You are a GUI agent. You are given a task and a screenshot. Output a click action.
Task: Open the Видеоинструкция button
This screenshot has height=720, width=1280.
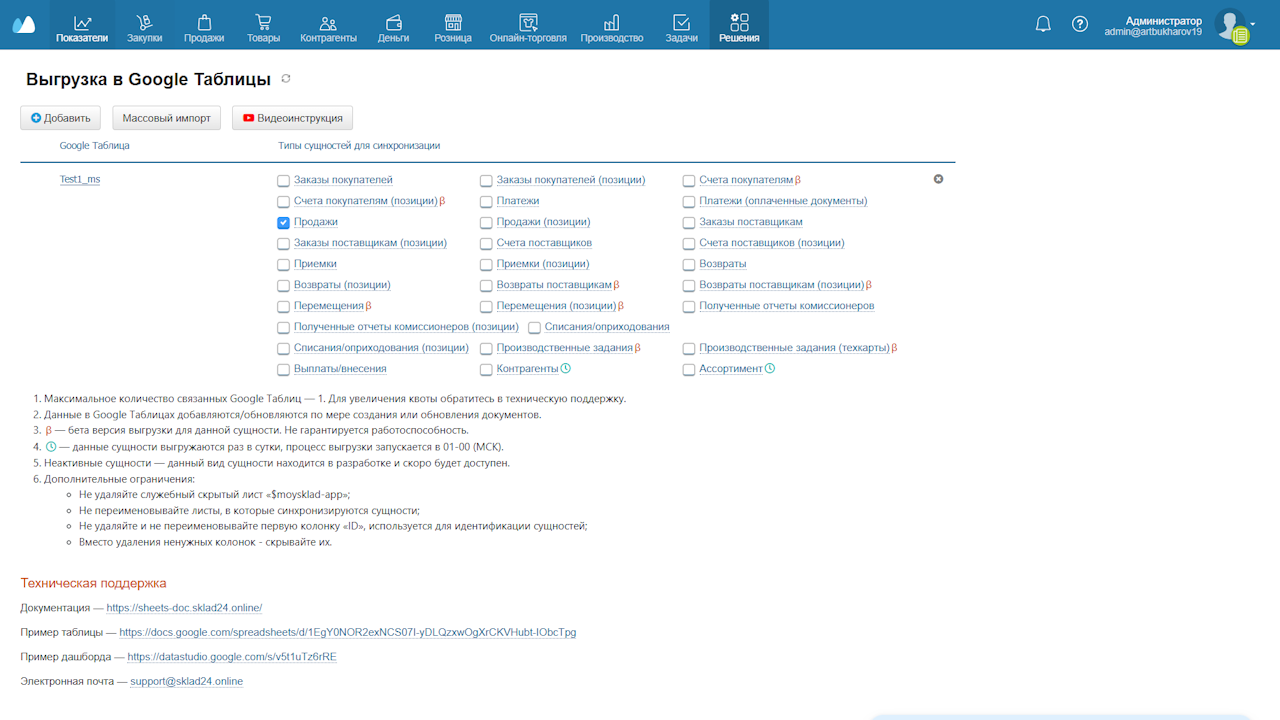292,118
